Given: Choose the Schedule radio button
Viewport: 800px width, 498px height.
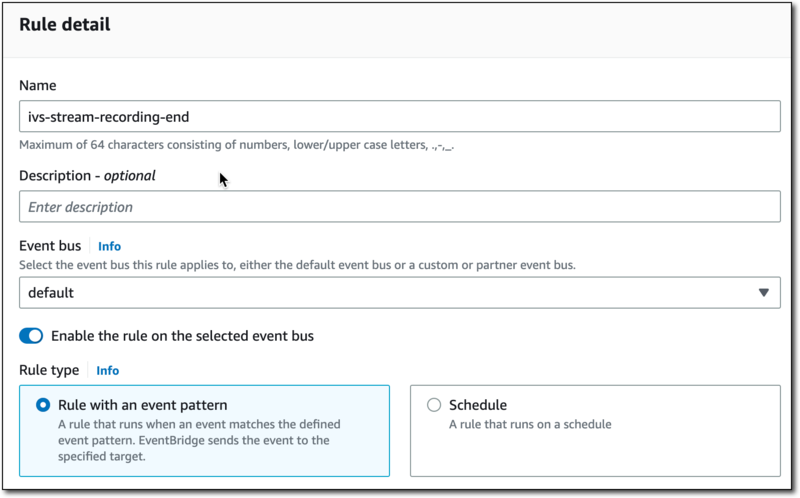Looking at the screenshot, I should pyautogui.click(x=434, y=405).
